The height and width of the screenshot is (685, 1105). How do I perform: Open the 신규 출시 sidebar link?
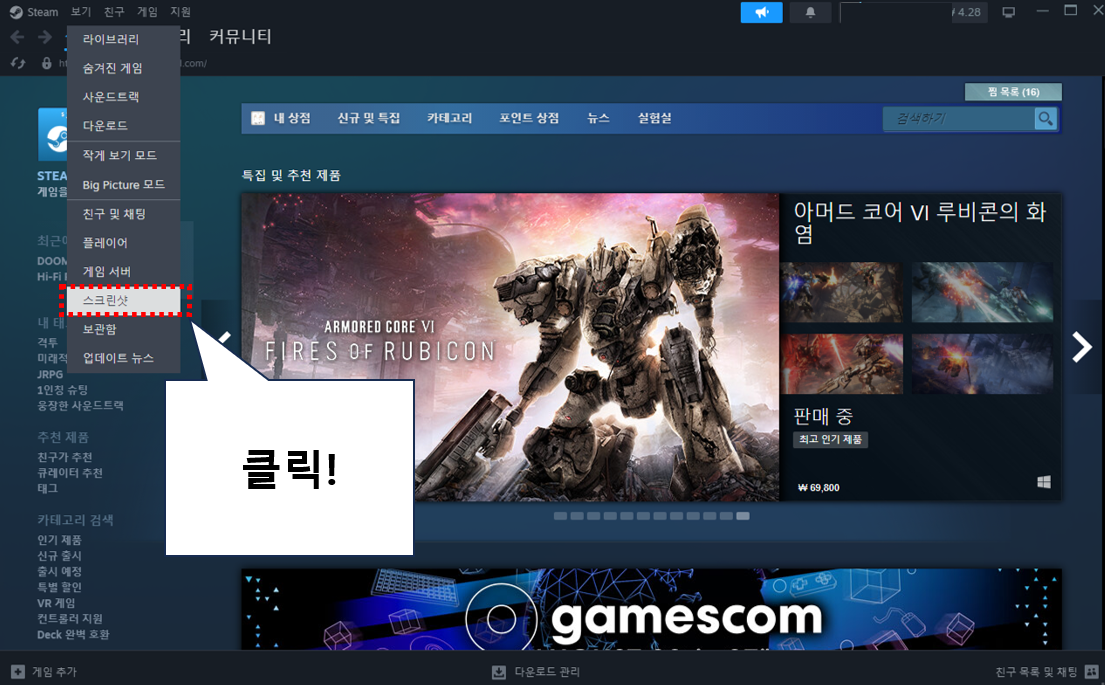(59, 555)
